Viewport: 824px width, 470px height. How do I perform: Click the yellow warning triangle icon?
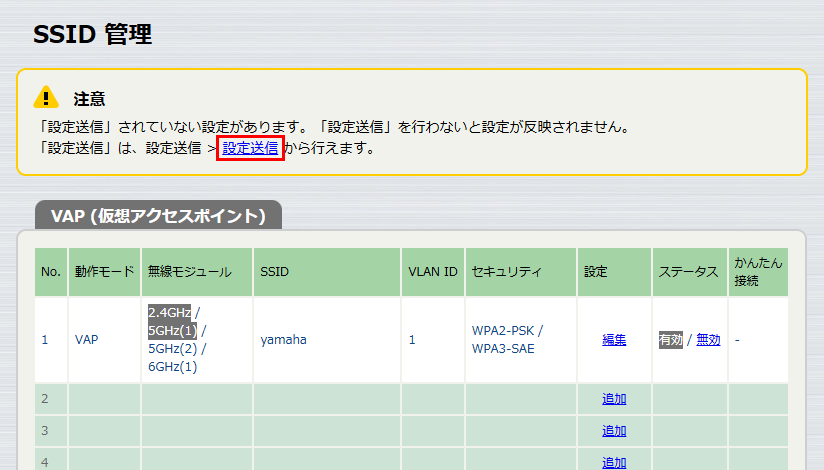[46, 97]
